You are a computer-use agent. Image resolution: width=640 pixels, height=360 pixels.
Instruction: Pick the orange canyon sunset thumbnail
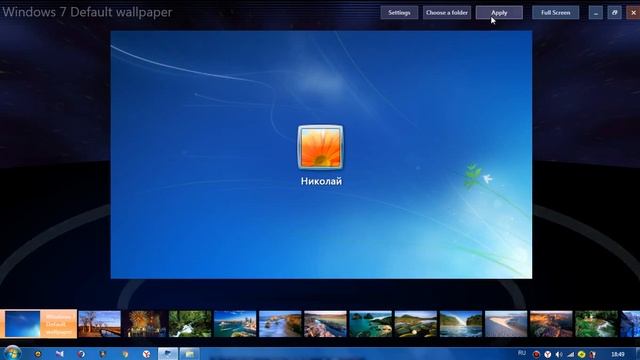coord(551,324)
